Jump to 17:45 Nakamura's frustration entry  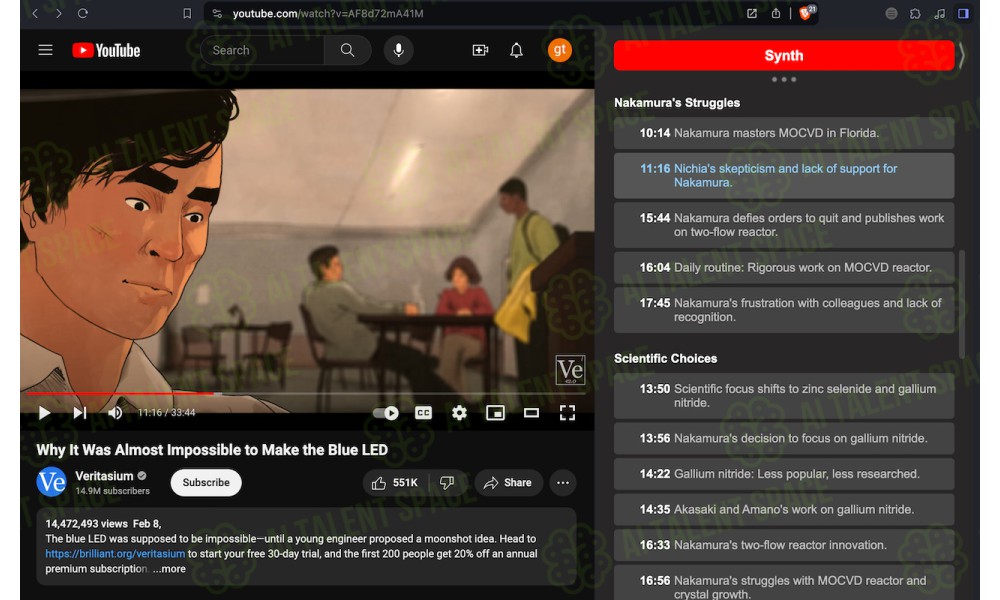pos(784,310)
